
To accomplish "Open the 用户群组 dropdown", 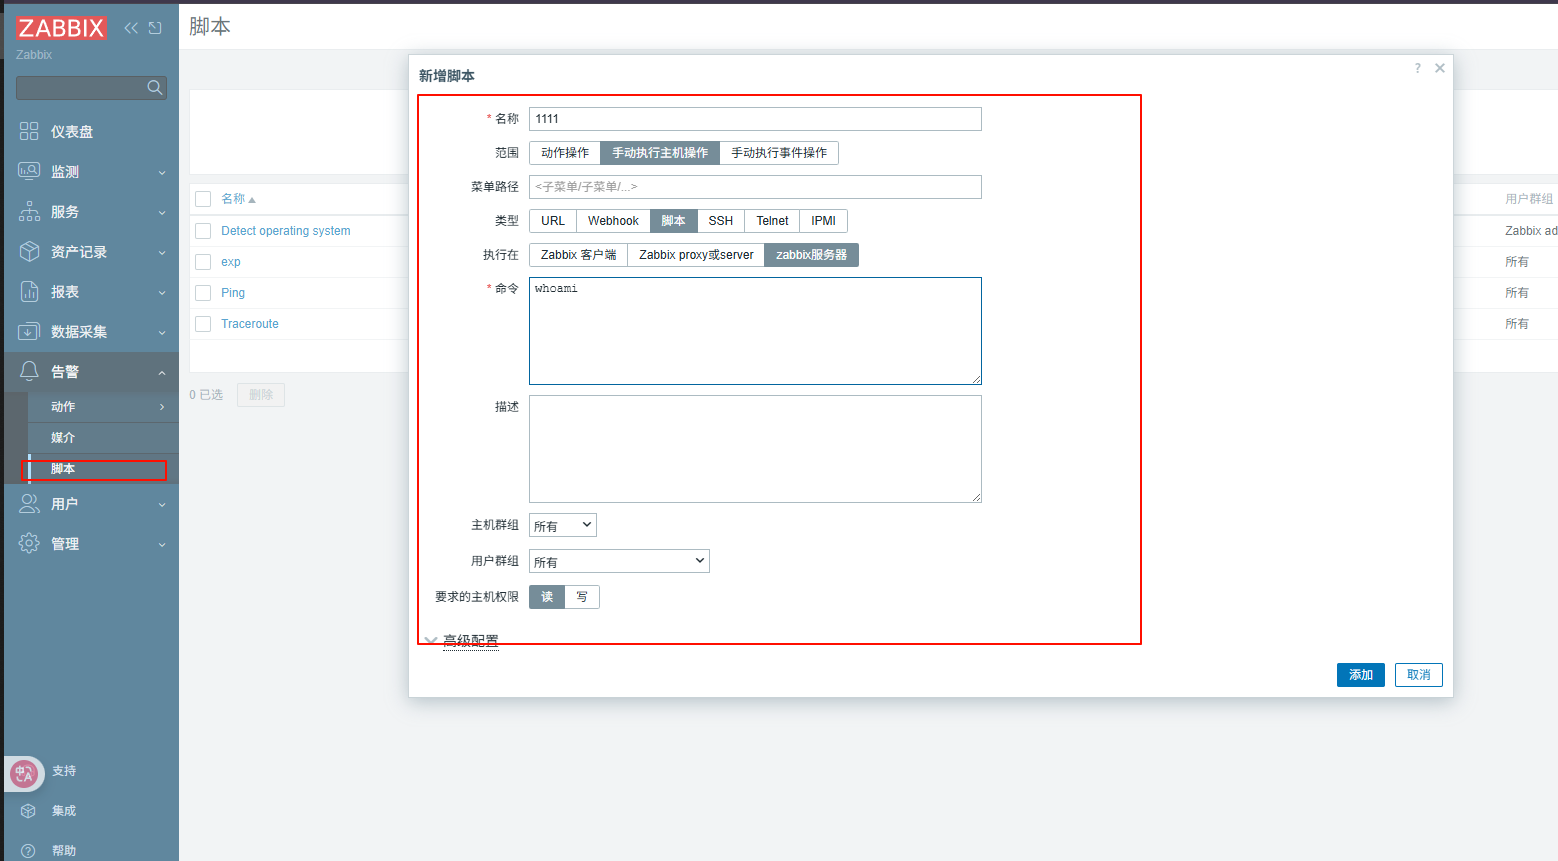I will click(x=619, y=562).
